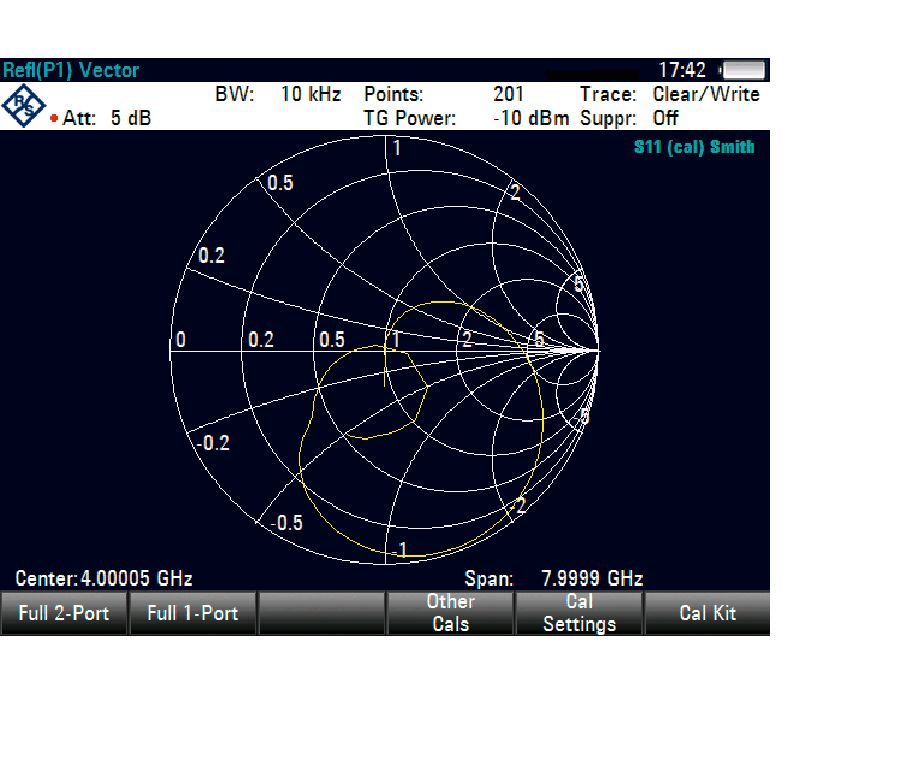Click the Rohde & Schwarz logo icon

click(24, 106)
